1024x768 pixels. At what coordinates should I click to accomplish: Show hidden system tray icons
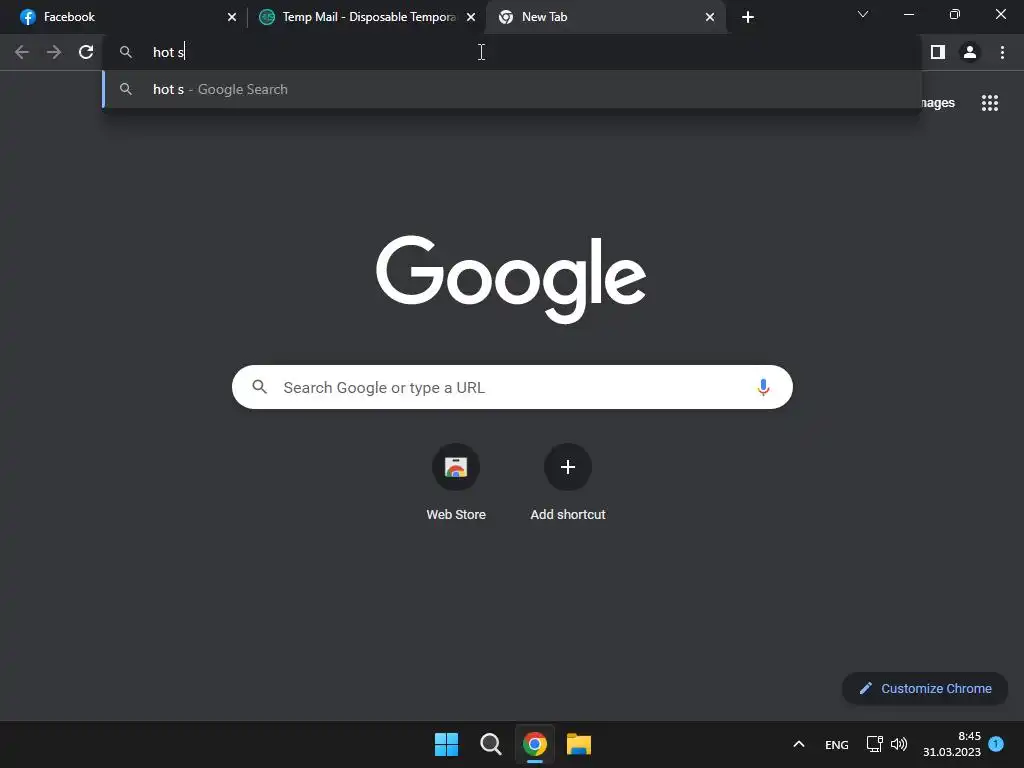[x=799, y=744]
